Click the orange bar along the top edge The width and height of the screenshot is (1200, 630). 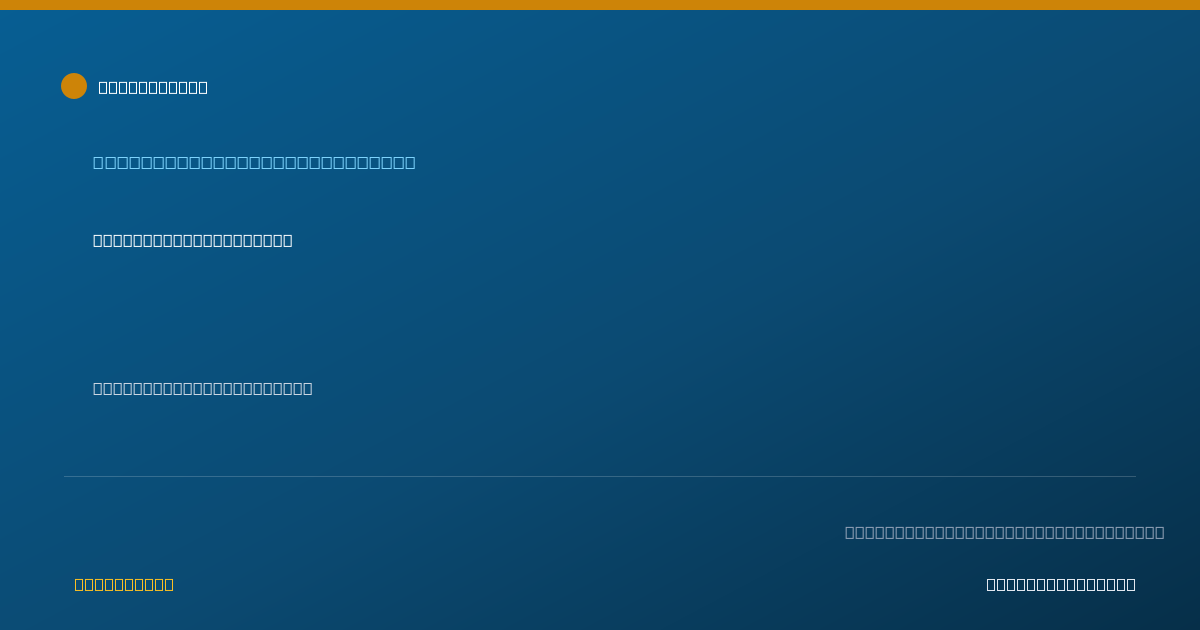point(600,5)
